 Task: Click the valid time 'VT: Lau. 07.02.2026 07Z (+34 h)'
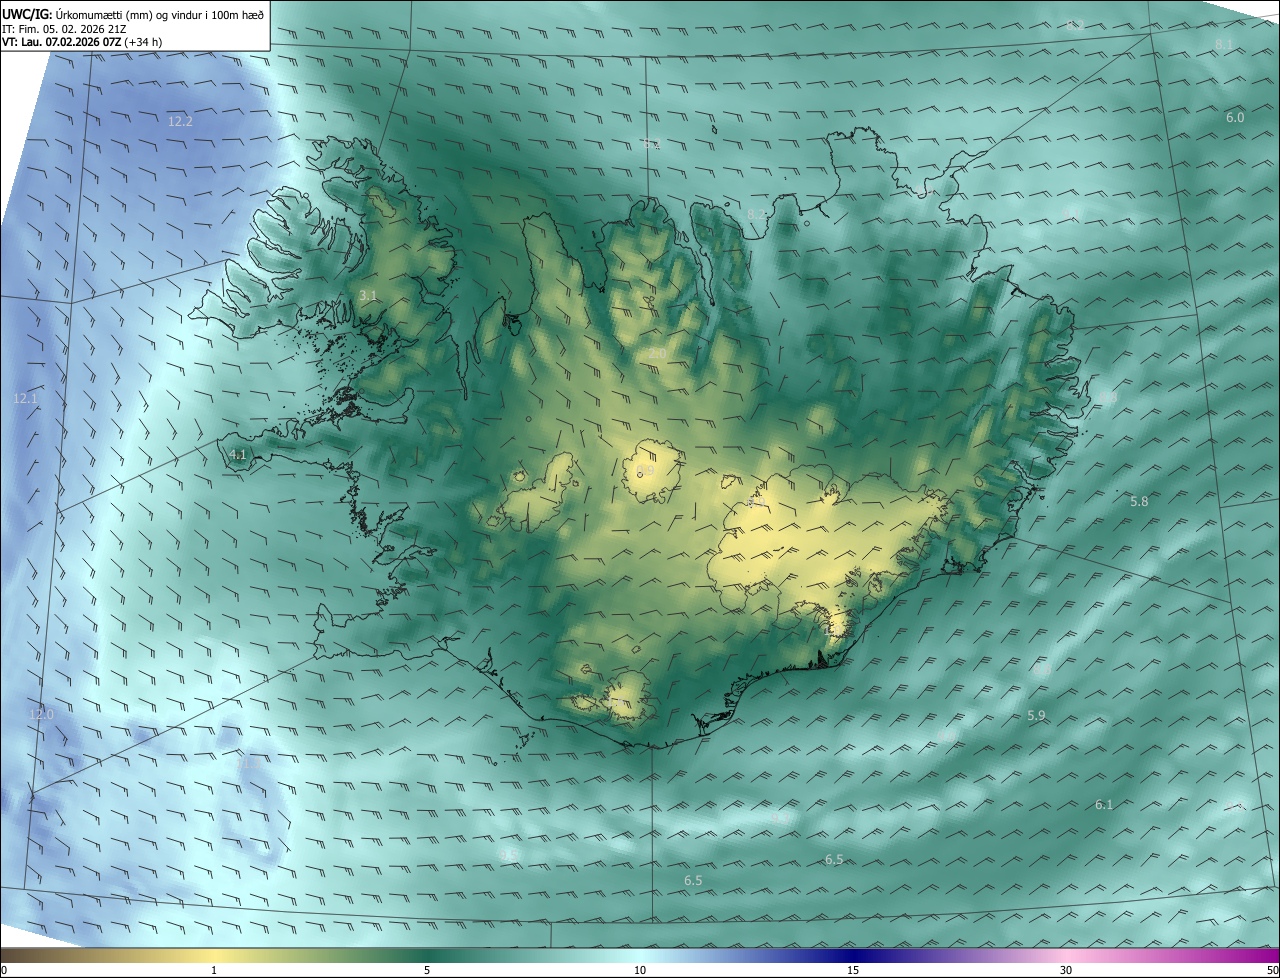point(84,41)
